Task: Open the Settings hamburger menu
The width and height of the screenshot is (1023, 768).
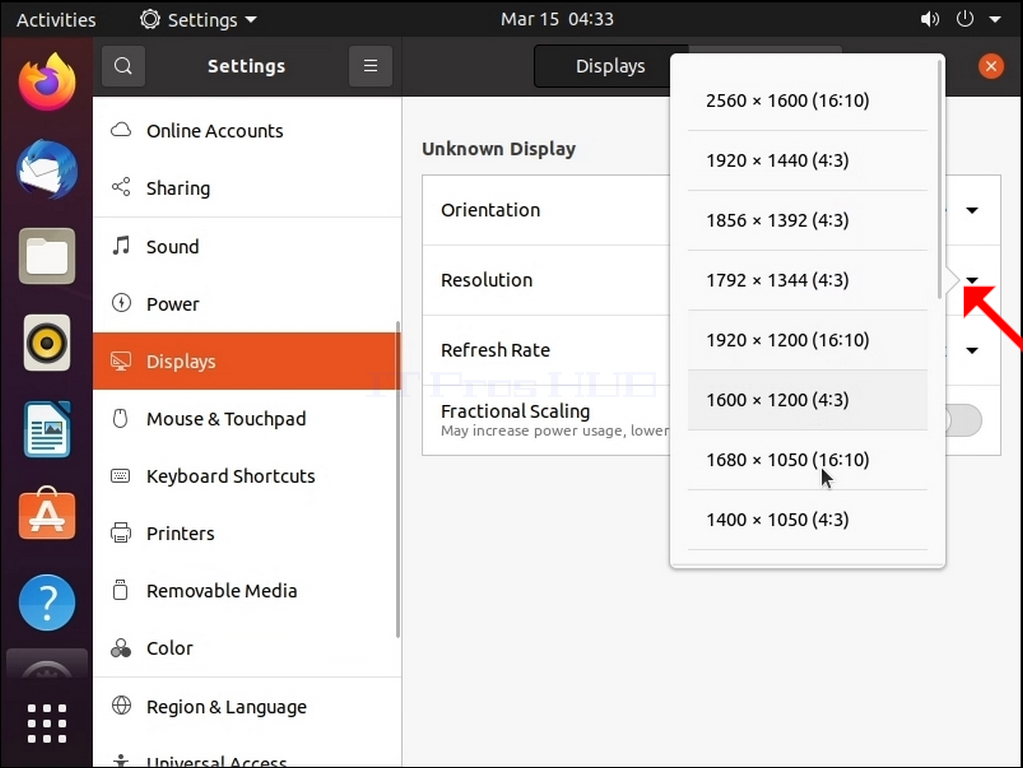Action: [371, 66]
